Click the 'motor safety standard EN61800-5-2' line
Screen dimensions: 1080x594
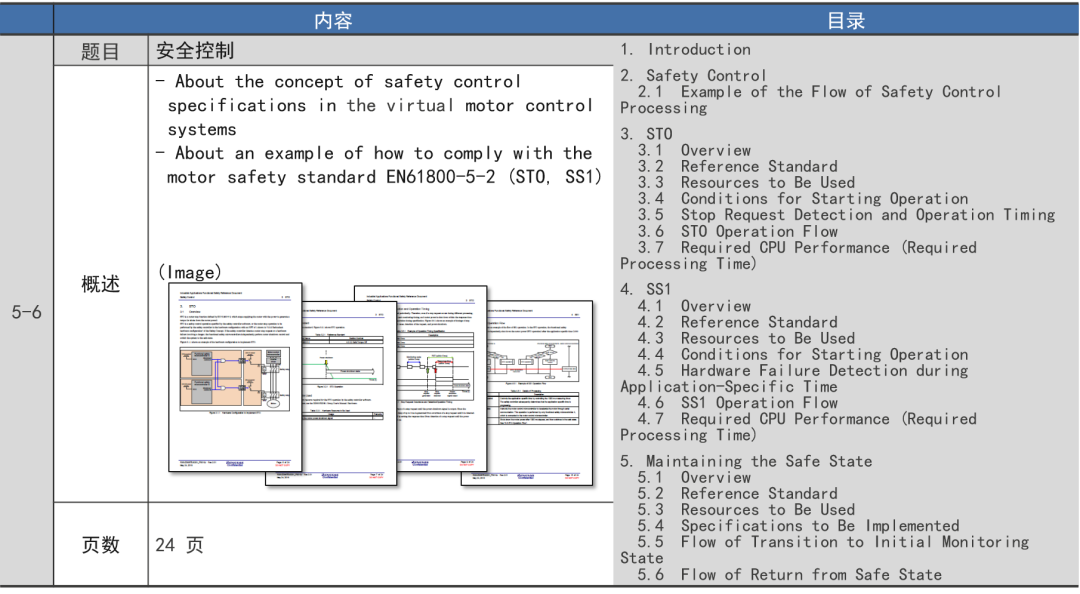point(384,177)
